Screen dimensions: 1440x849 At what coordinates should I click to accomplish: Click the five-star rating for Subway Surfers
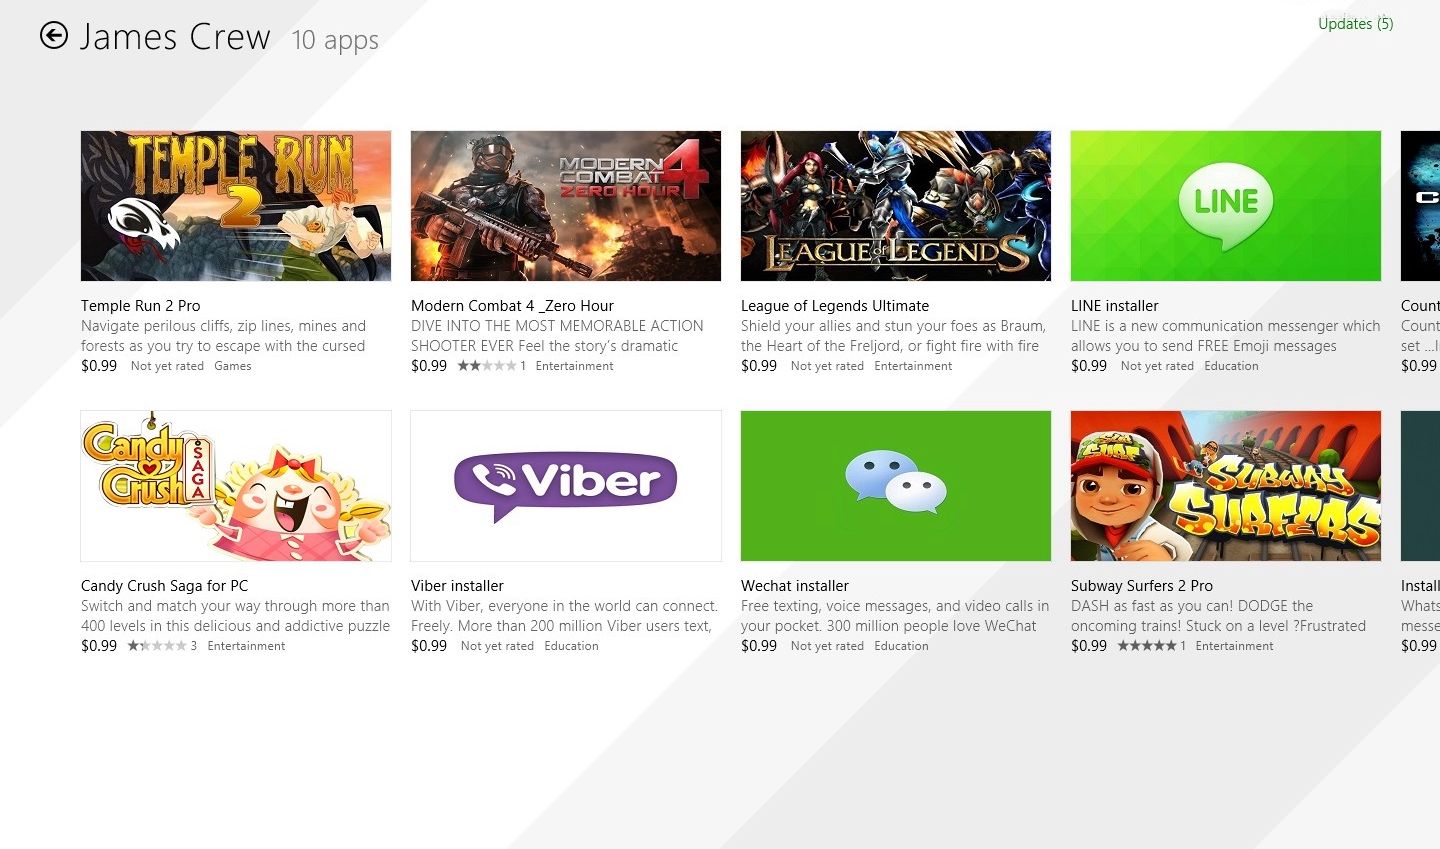tap(1147, 646)
